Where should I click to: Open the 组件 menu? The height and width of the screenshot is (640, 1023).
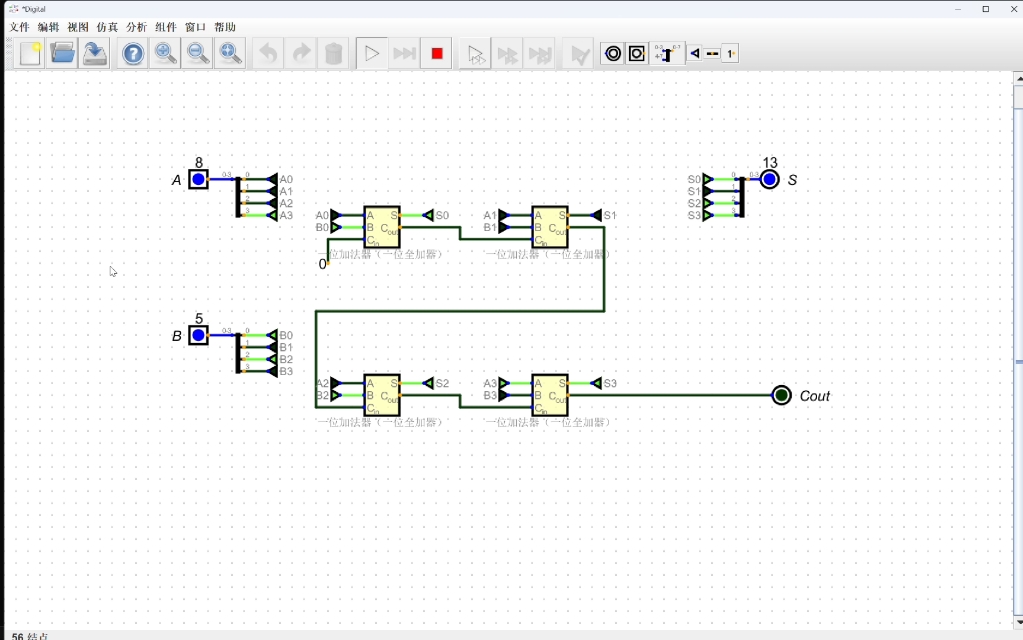tap(166, 27)
